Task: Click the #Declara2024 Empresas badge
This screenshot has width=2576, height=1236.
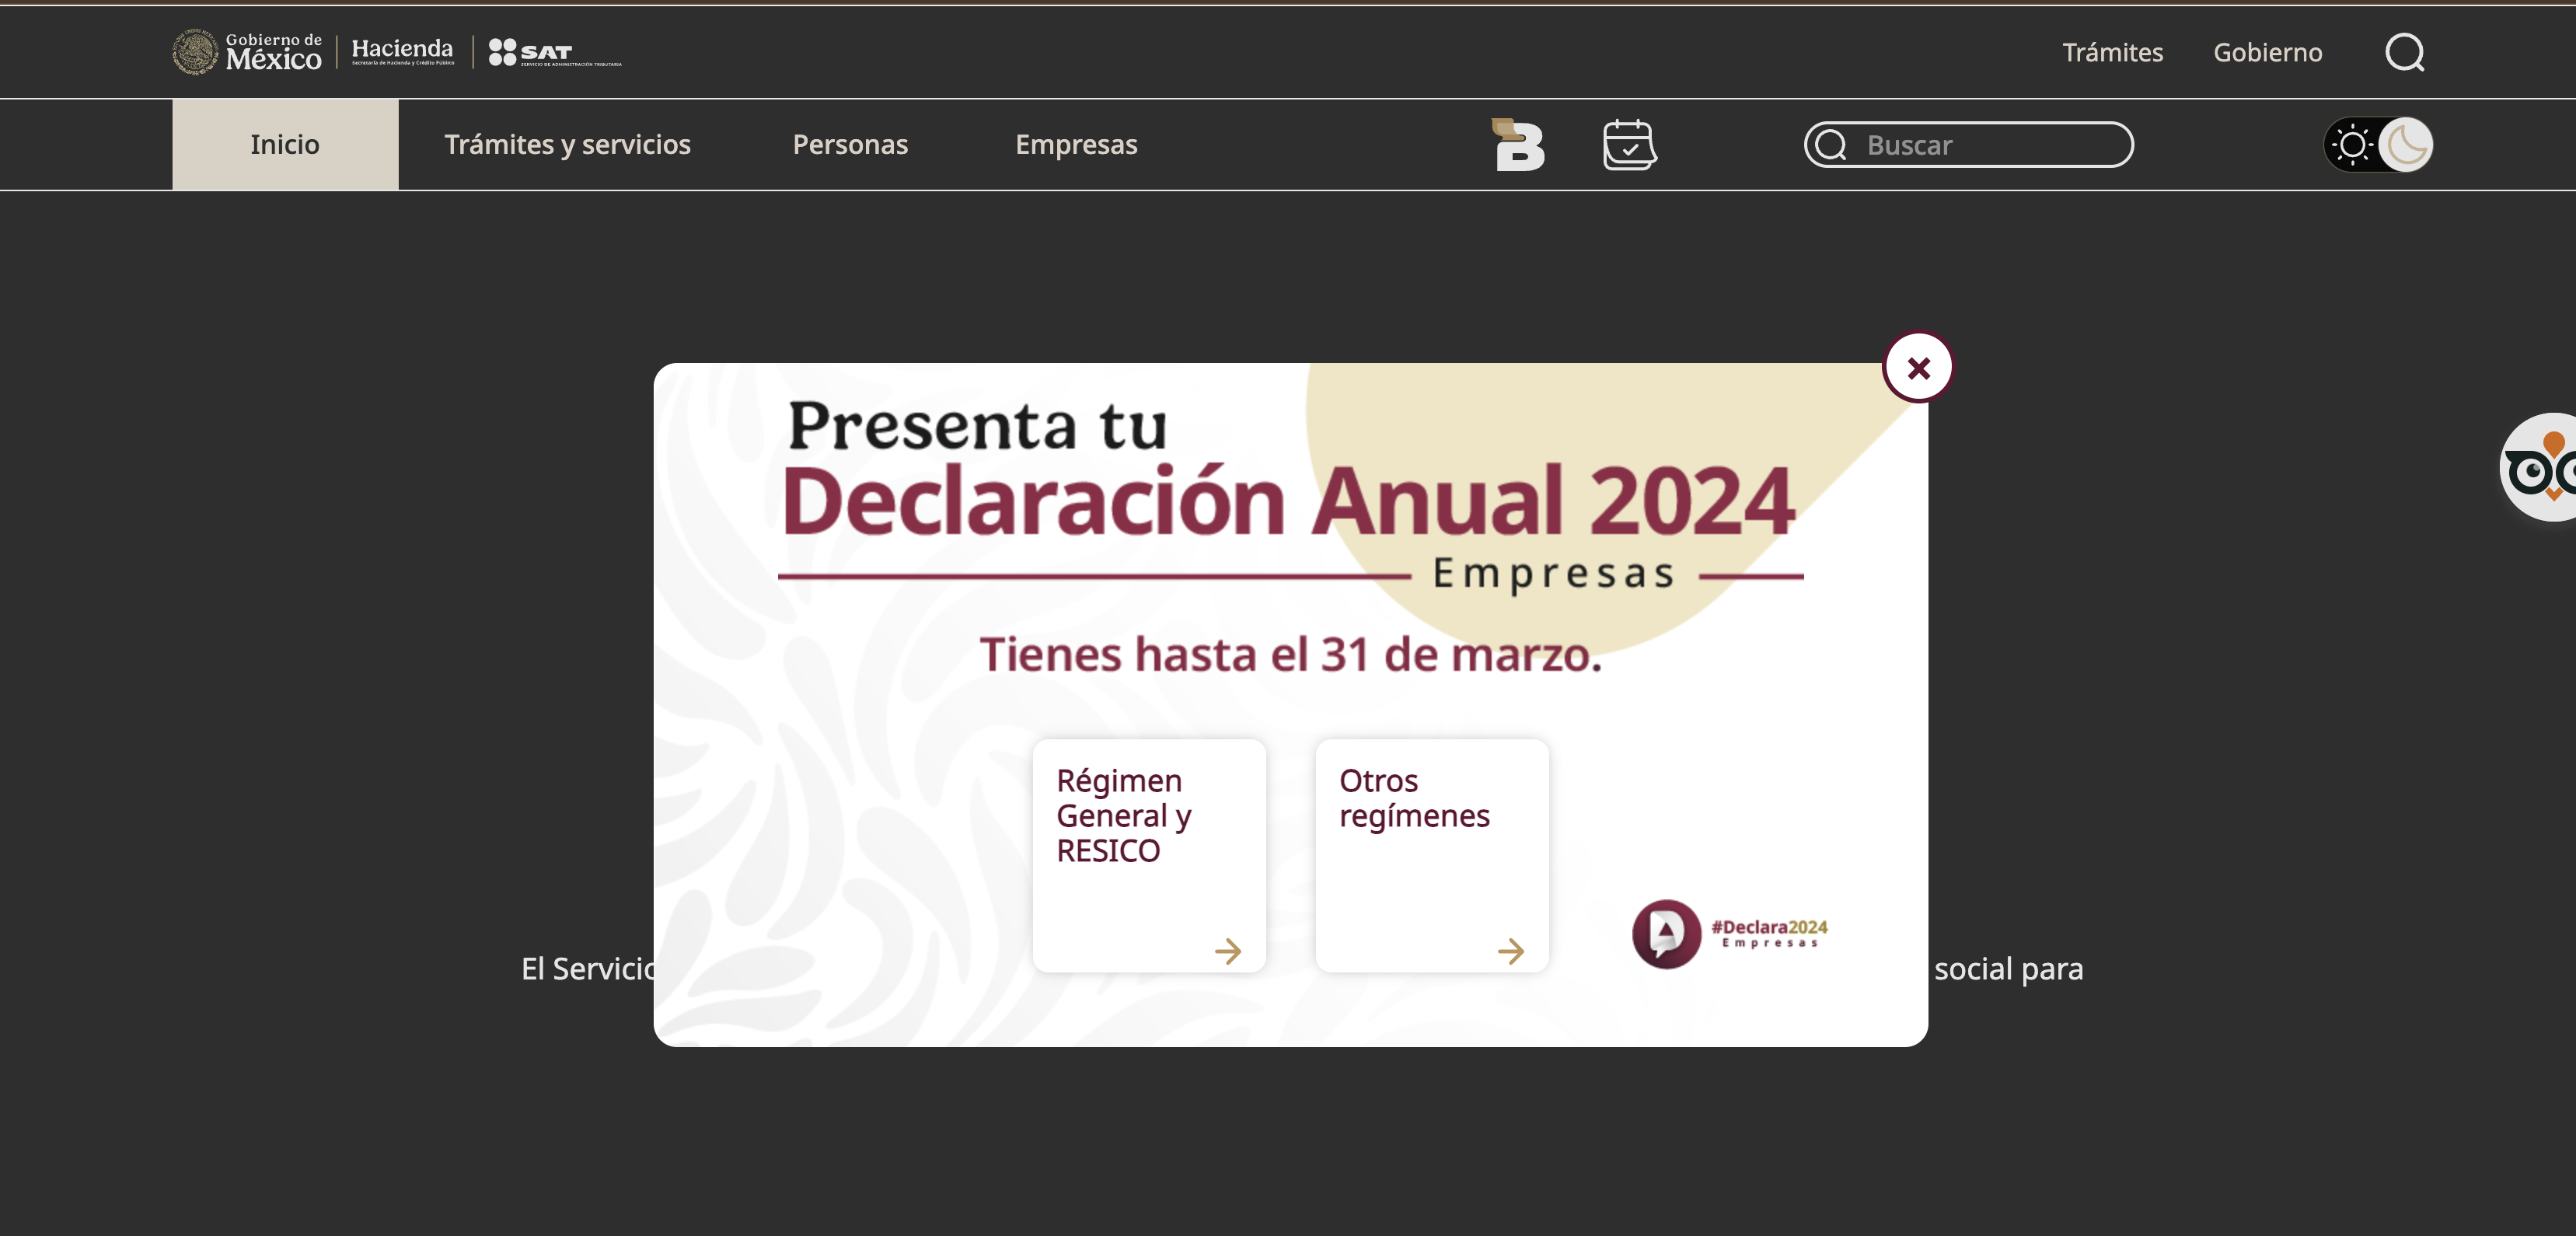Action: [x=1730, y=933]
